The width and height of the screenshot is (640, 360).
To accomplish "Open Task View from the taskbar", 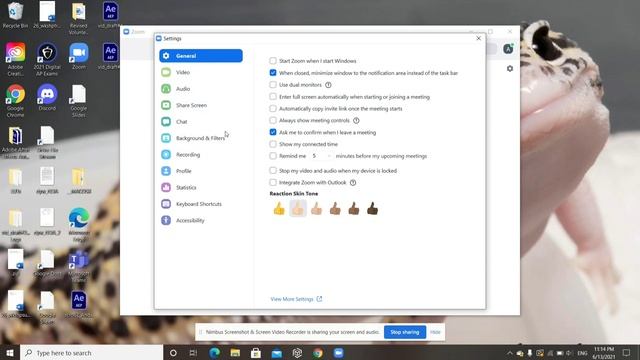I will 193,353.
